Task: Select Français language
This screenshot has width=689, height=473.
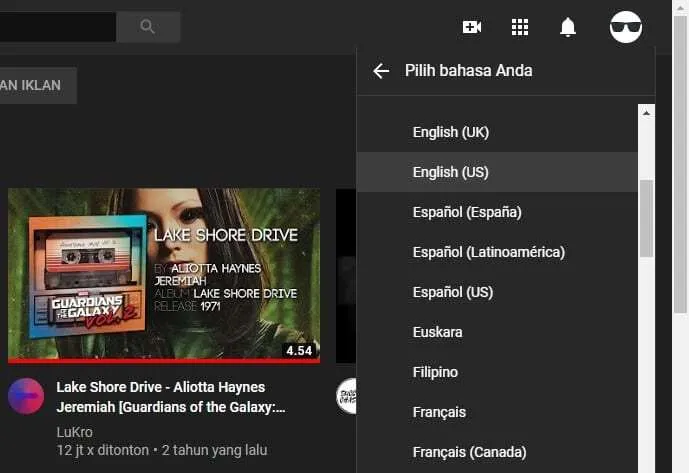Action: point(497,412)
